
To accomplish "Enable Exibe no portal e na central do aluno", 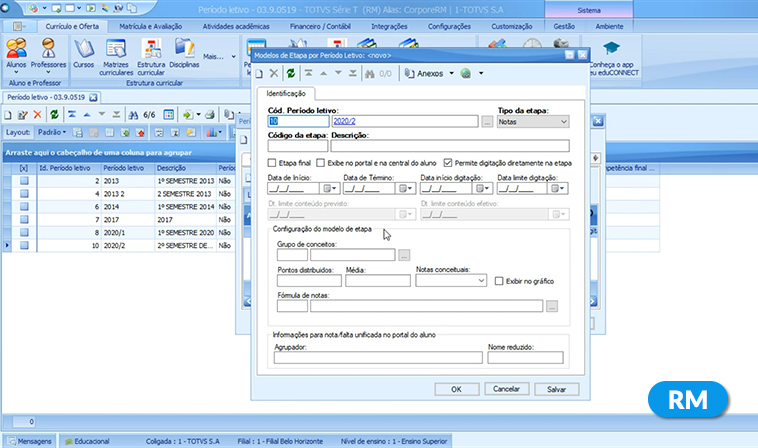I will 321,162.
